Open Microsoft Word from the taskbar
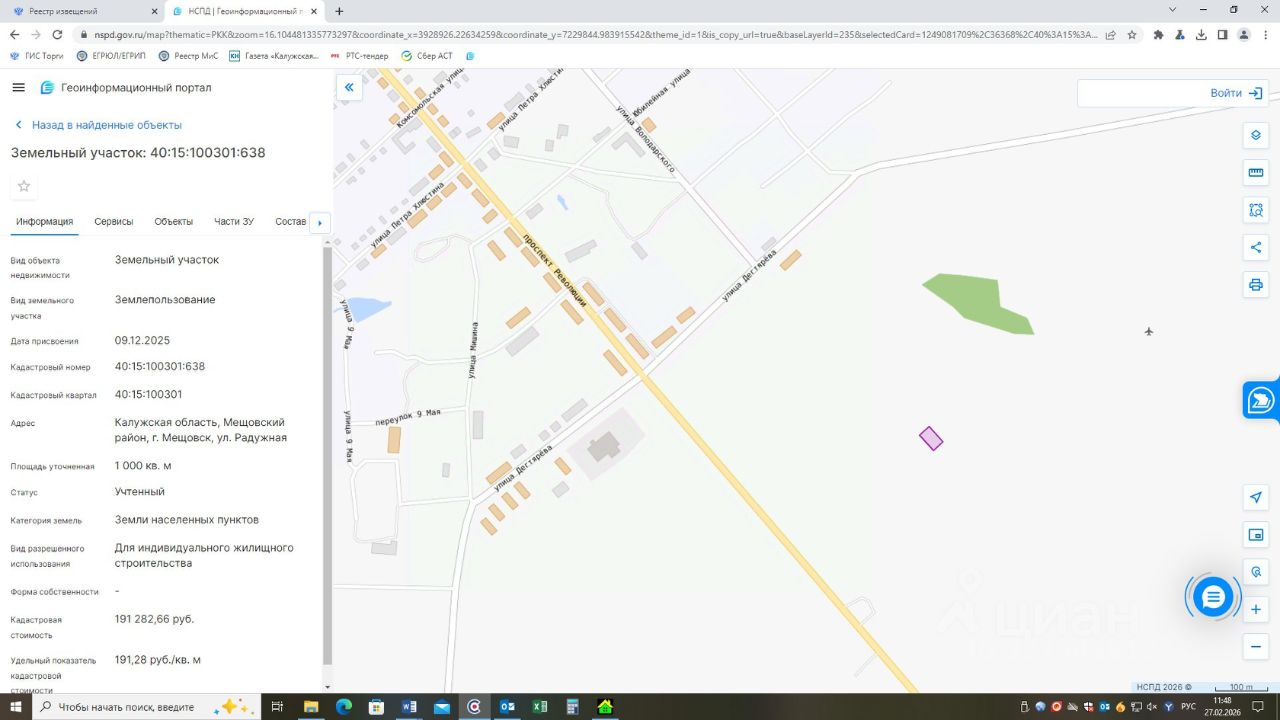 [409, 707]
